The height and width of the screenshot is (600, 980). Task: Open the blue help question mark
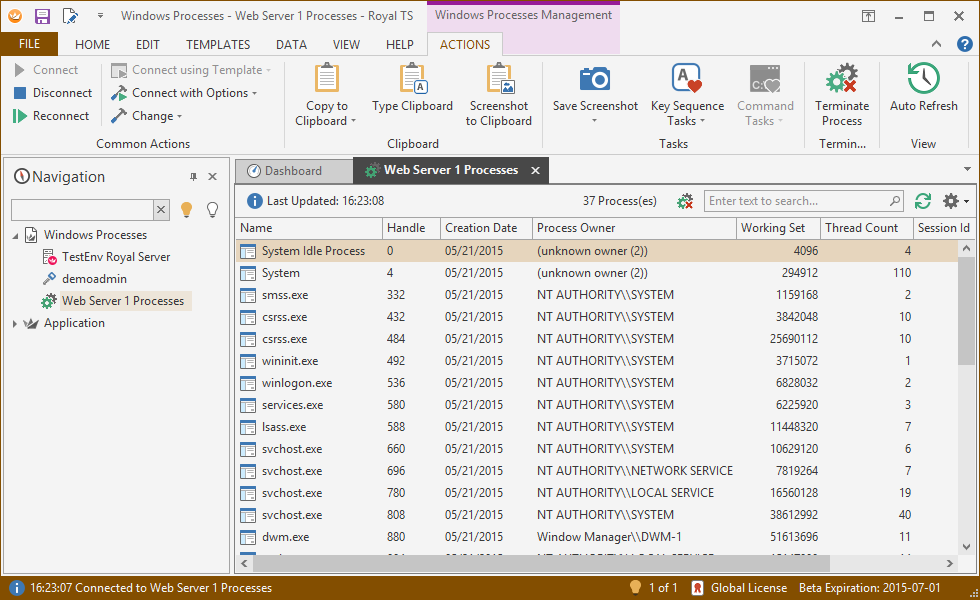pos(964,44)
